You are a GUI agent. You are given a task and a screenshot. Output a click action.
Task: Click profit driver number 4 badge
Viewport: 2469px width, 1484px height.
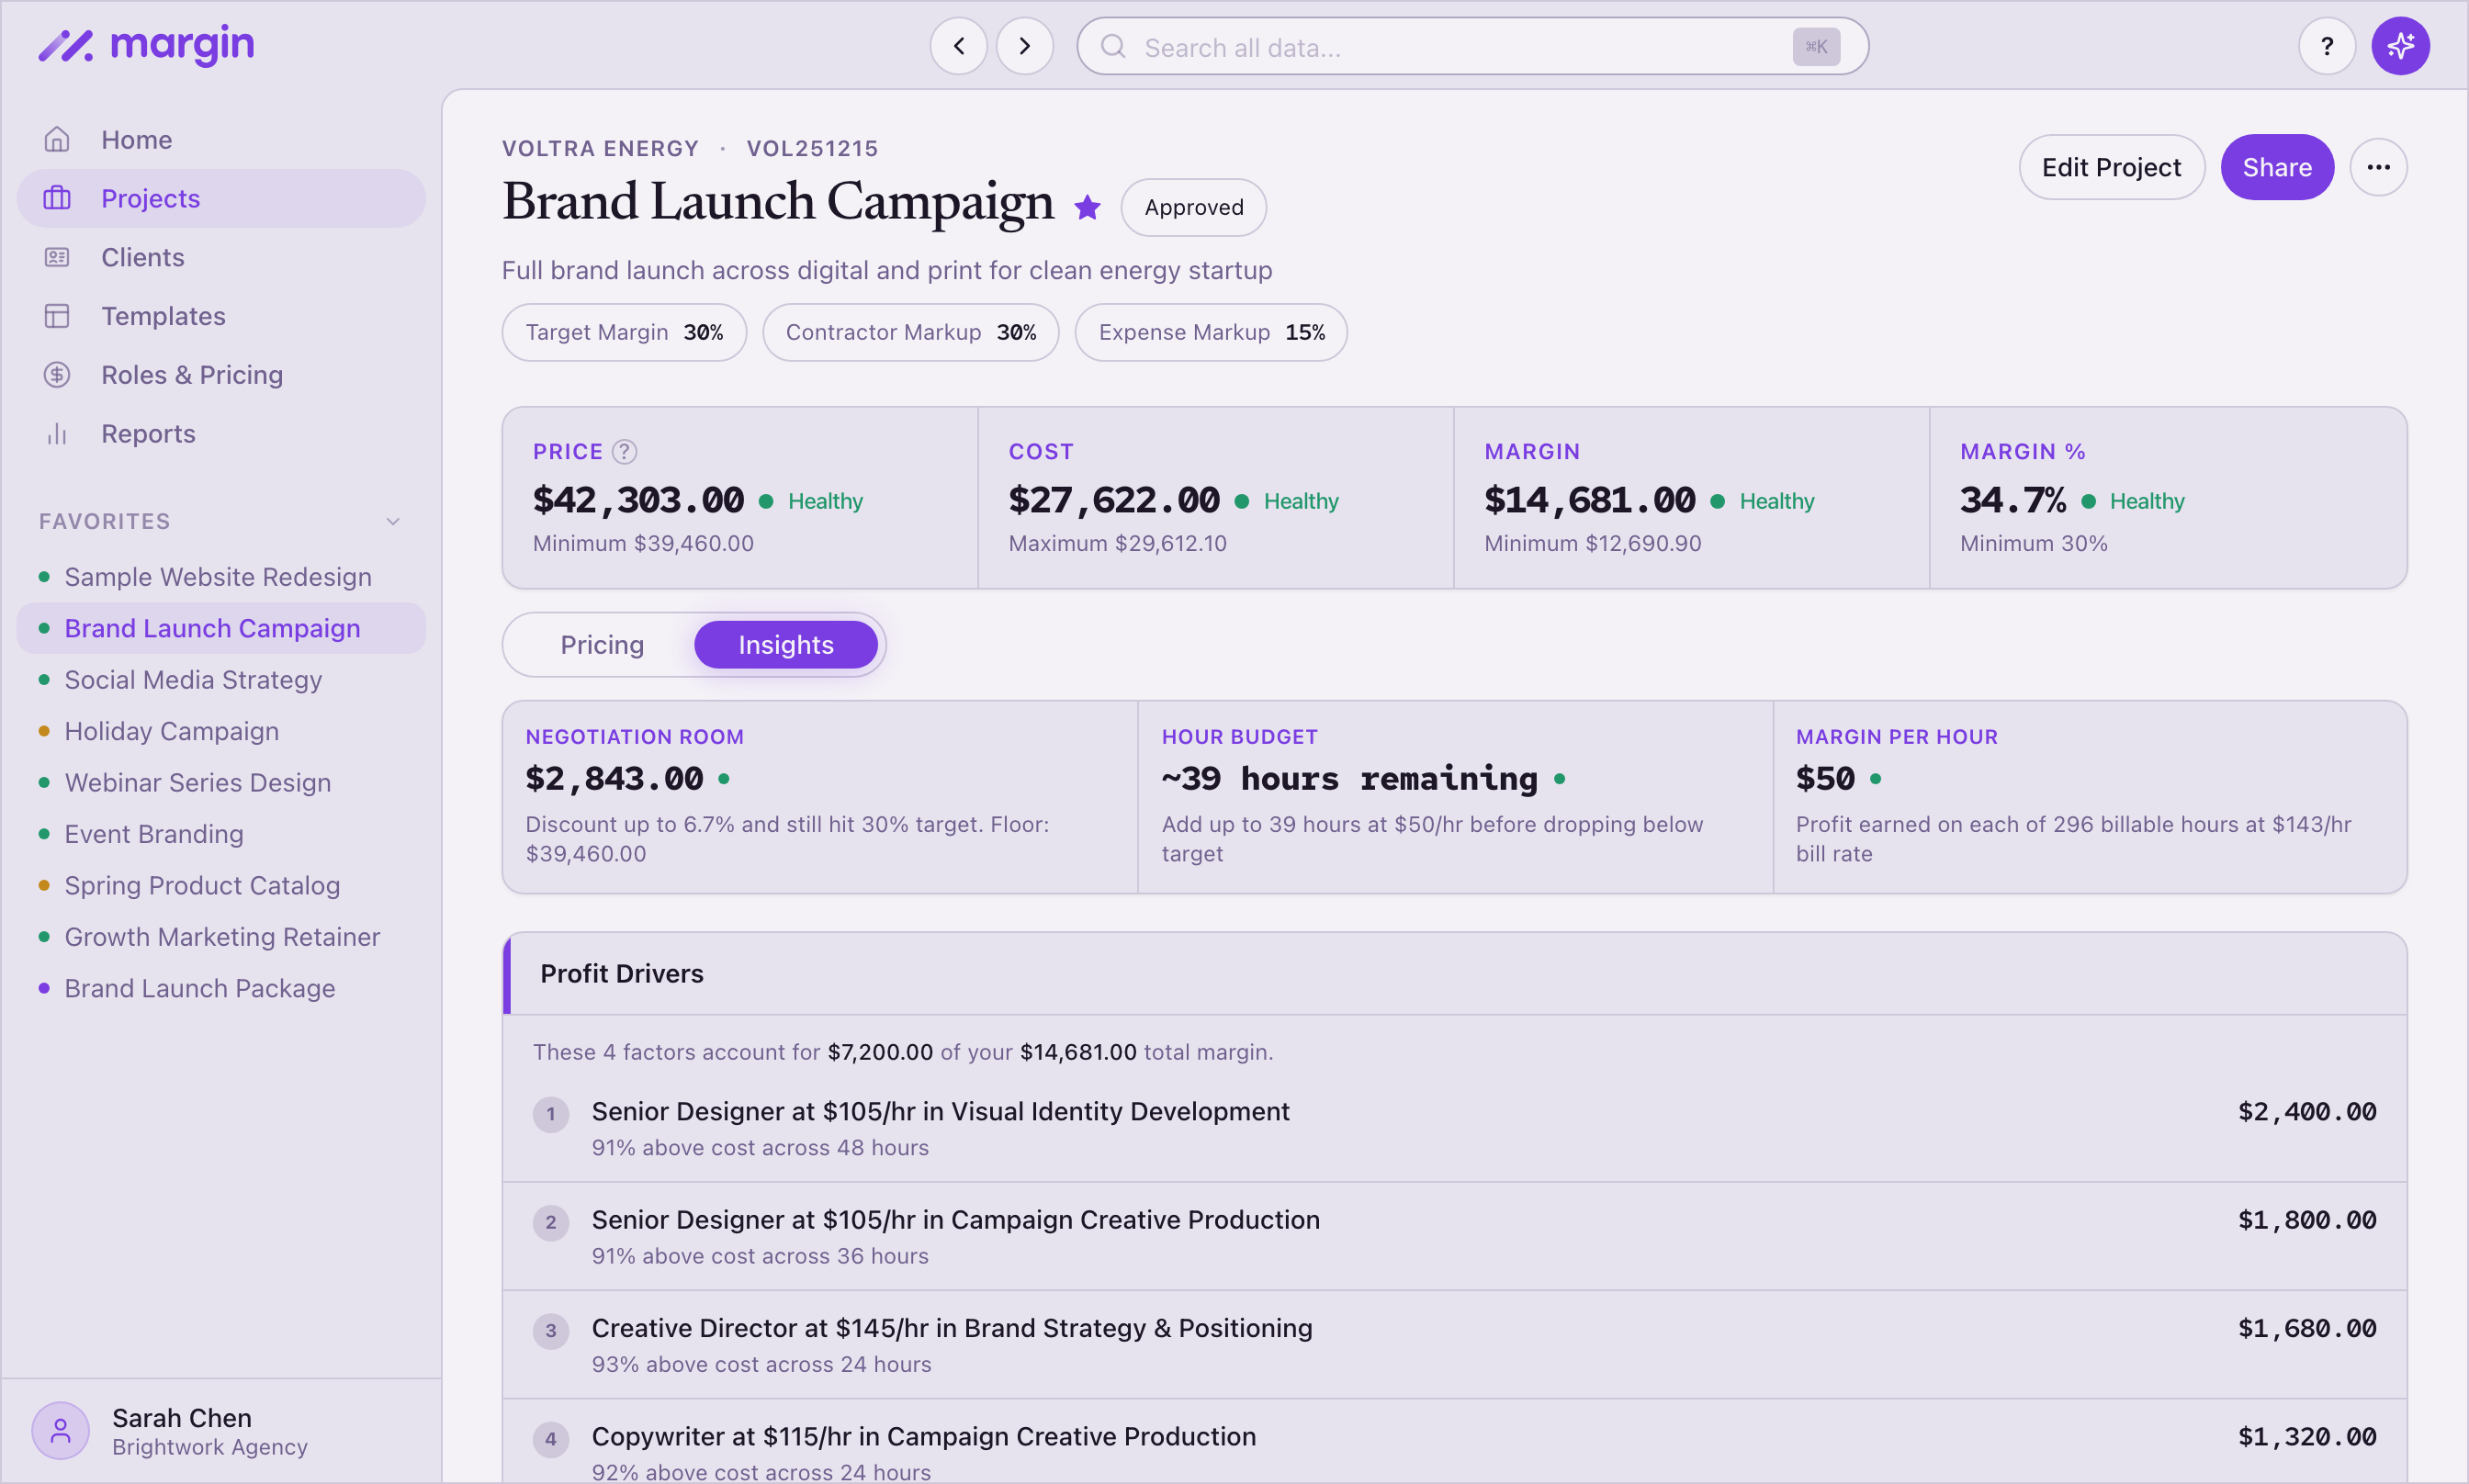[x=551, y=1439]
